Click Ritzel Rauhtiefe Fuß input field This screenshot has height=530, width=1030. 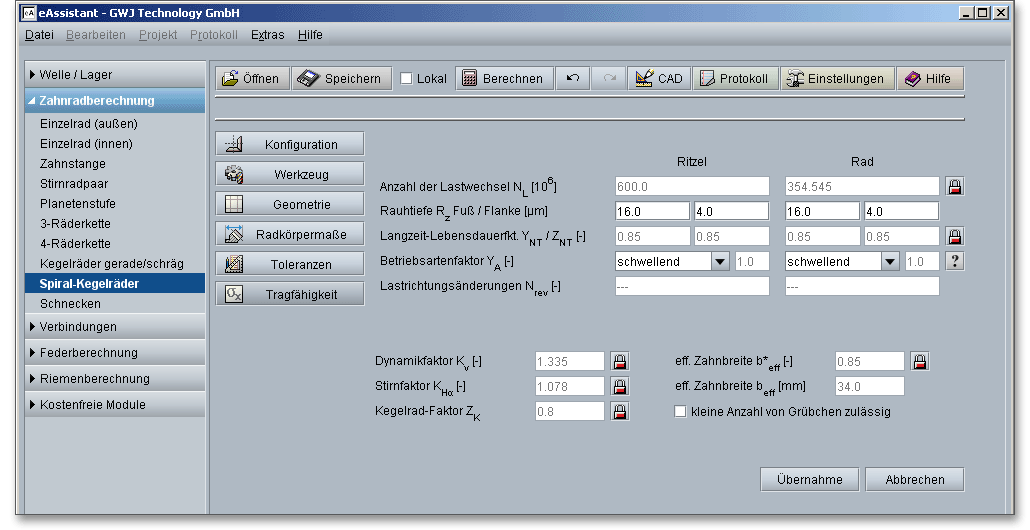pyautogui.click(x=652, y=212)
